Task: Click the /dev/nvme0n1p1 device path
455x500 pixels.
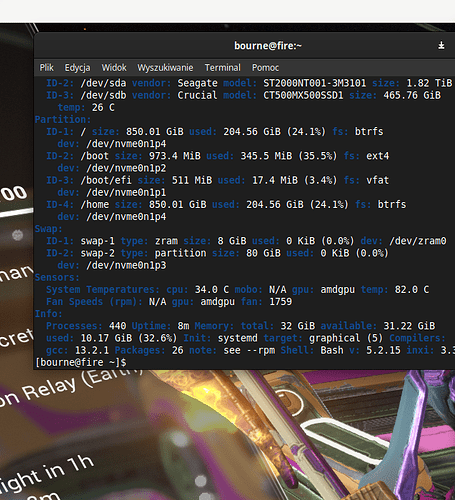Action: pos(126,192)
